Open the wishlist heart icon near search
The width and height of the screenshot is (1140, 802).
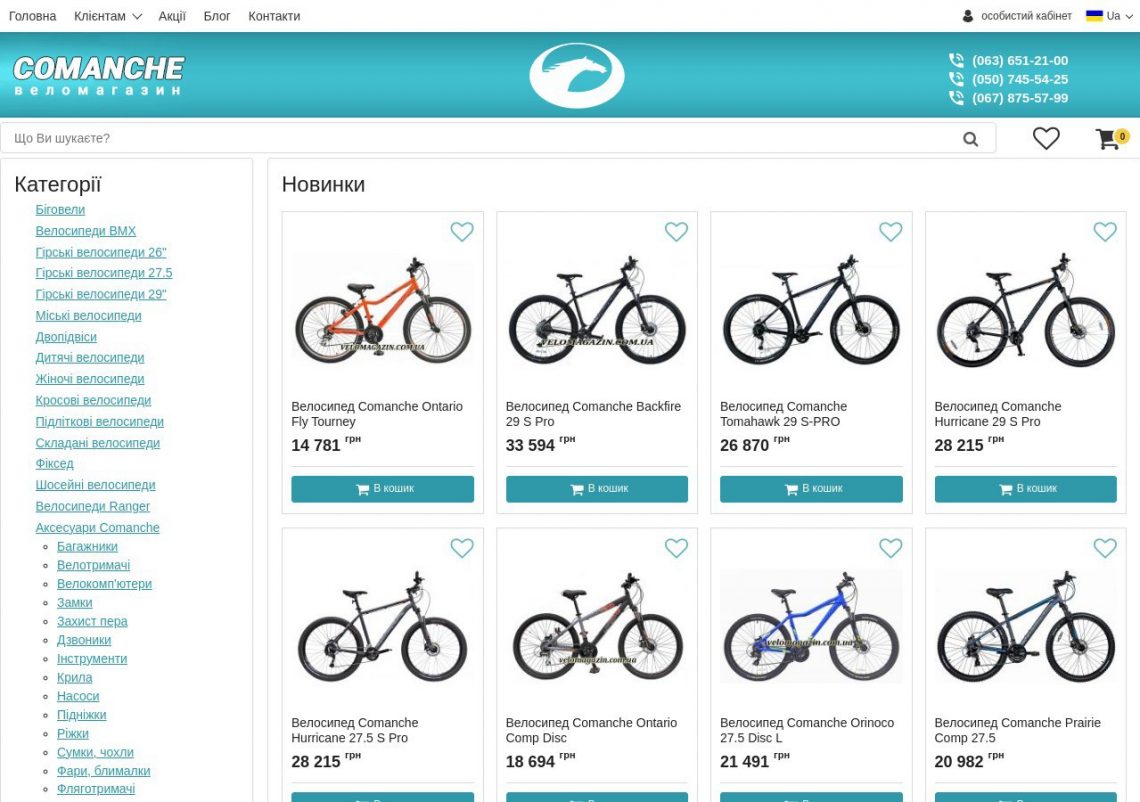tap(1046, 138)
